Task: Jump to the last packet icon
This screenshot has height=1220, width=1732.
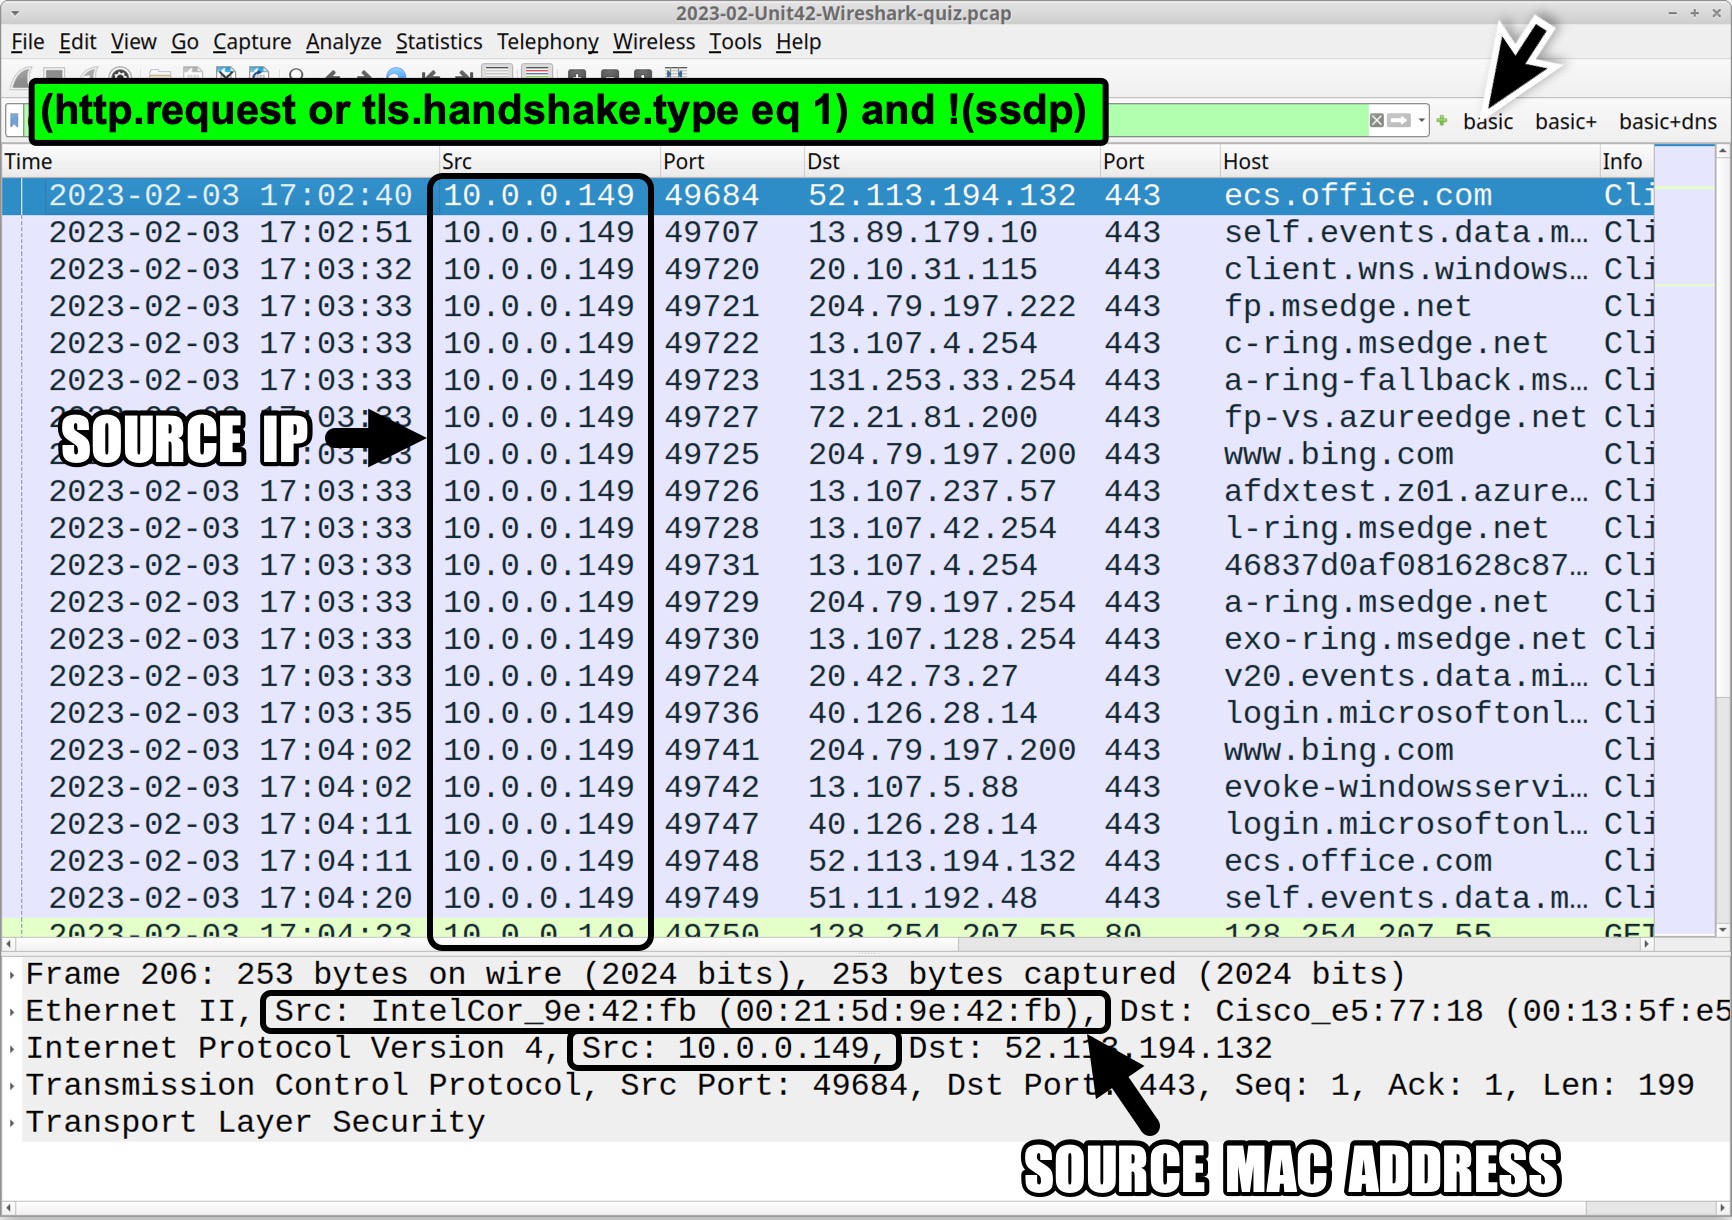Action: pos(463,76)
